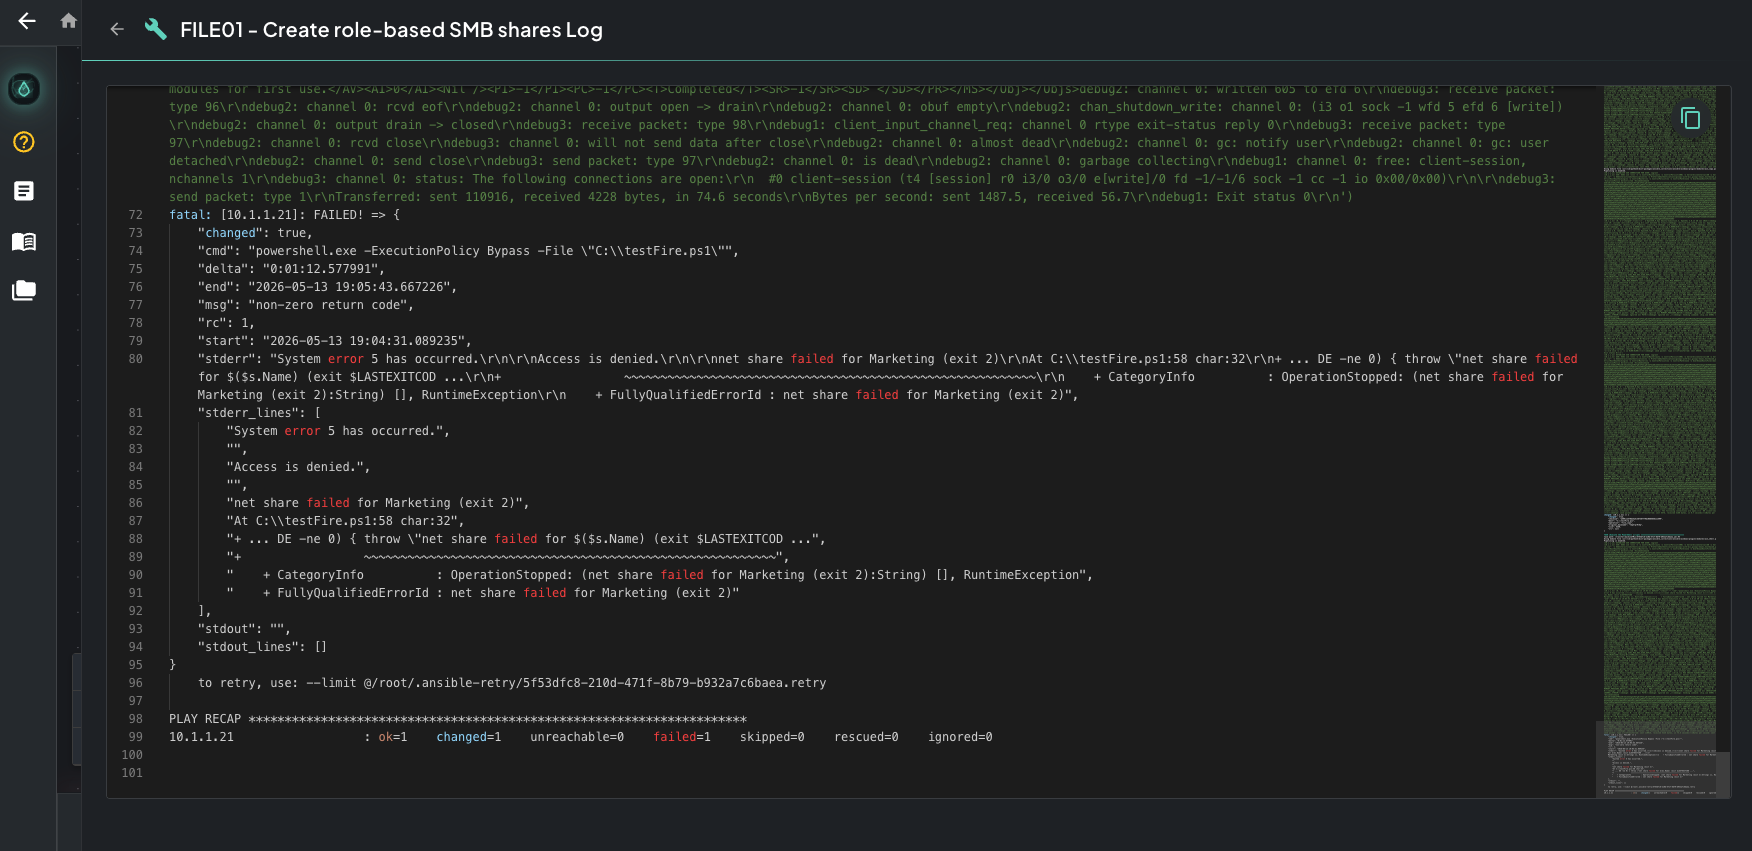1752x851 pixels.
Task: Click line number 99 in the gutter
Action: click(x=136, y=737)
